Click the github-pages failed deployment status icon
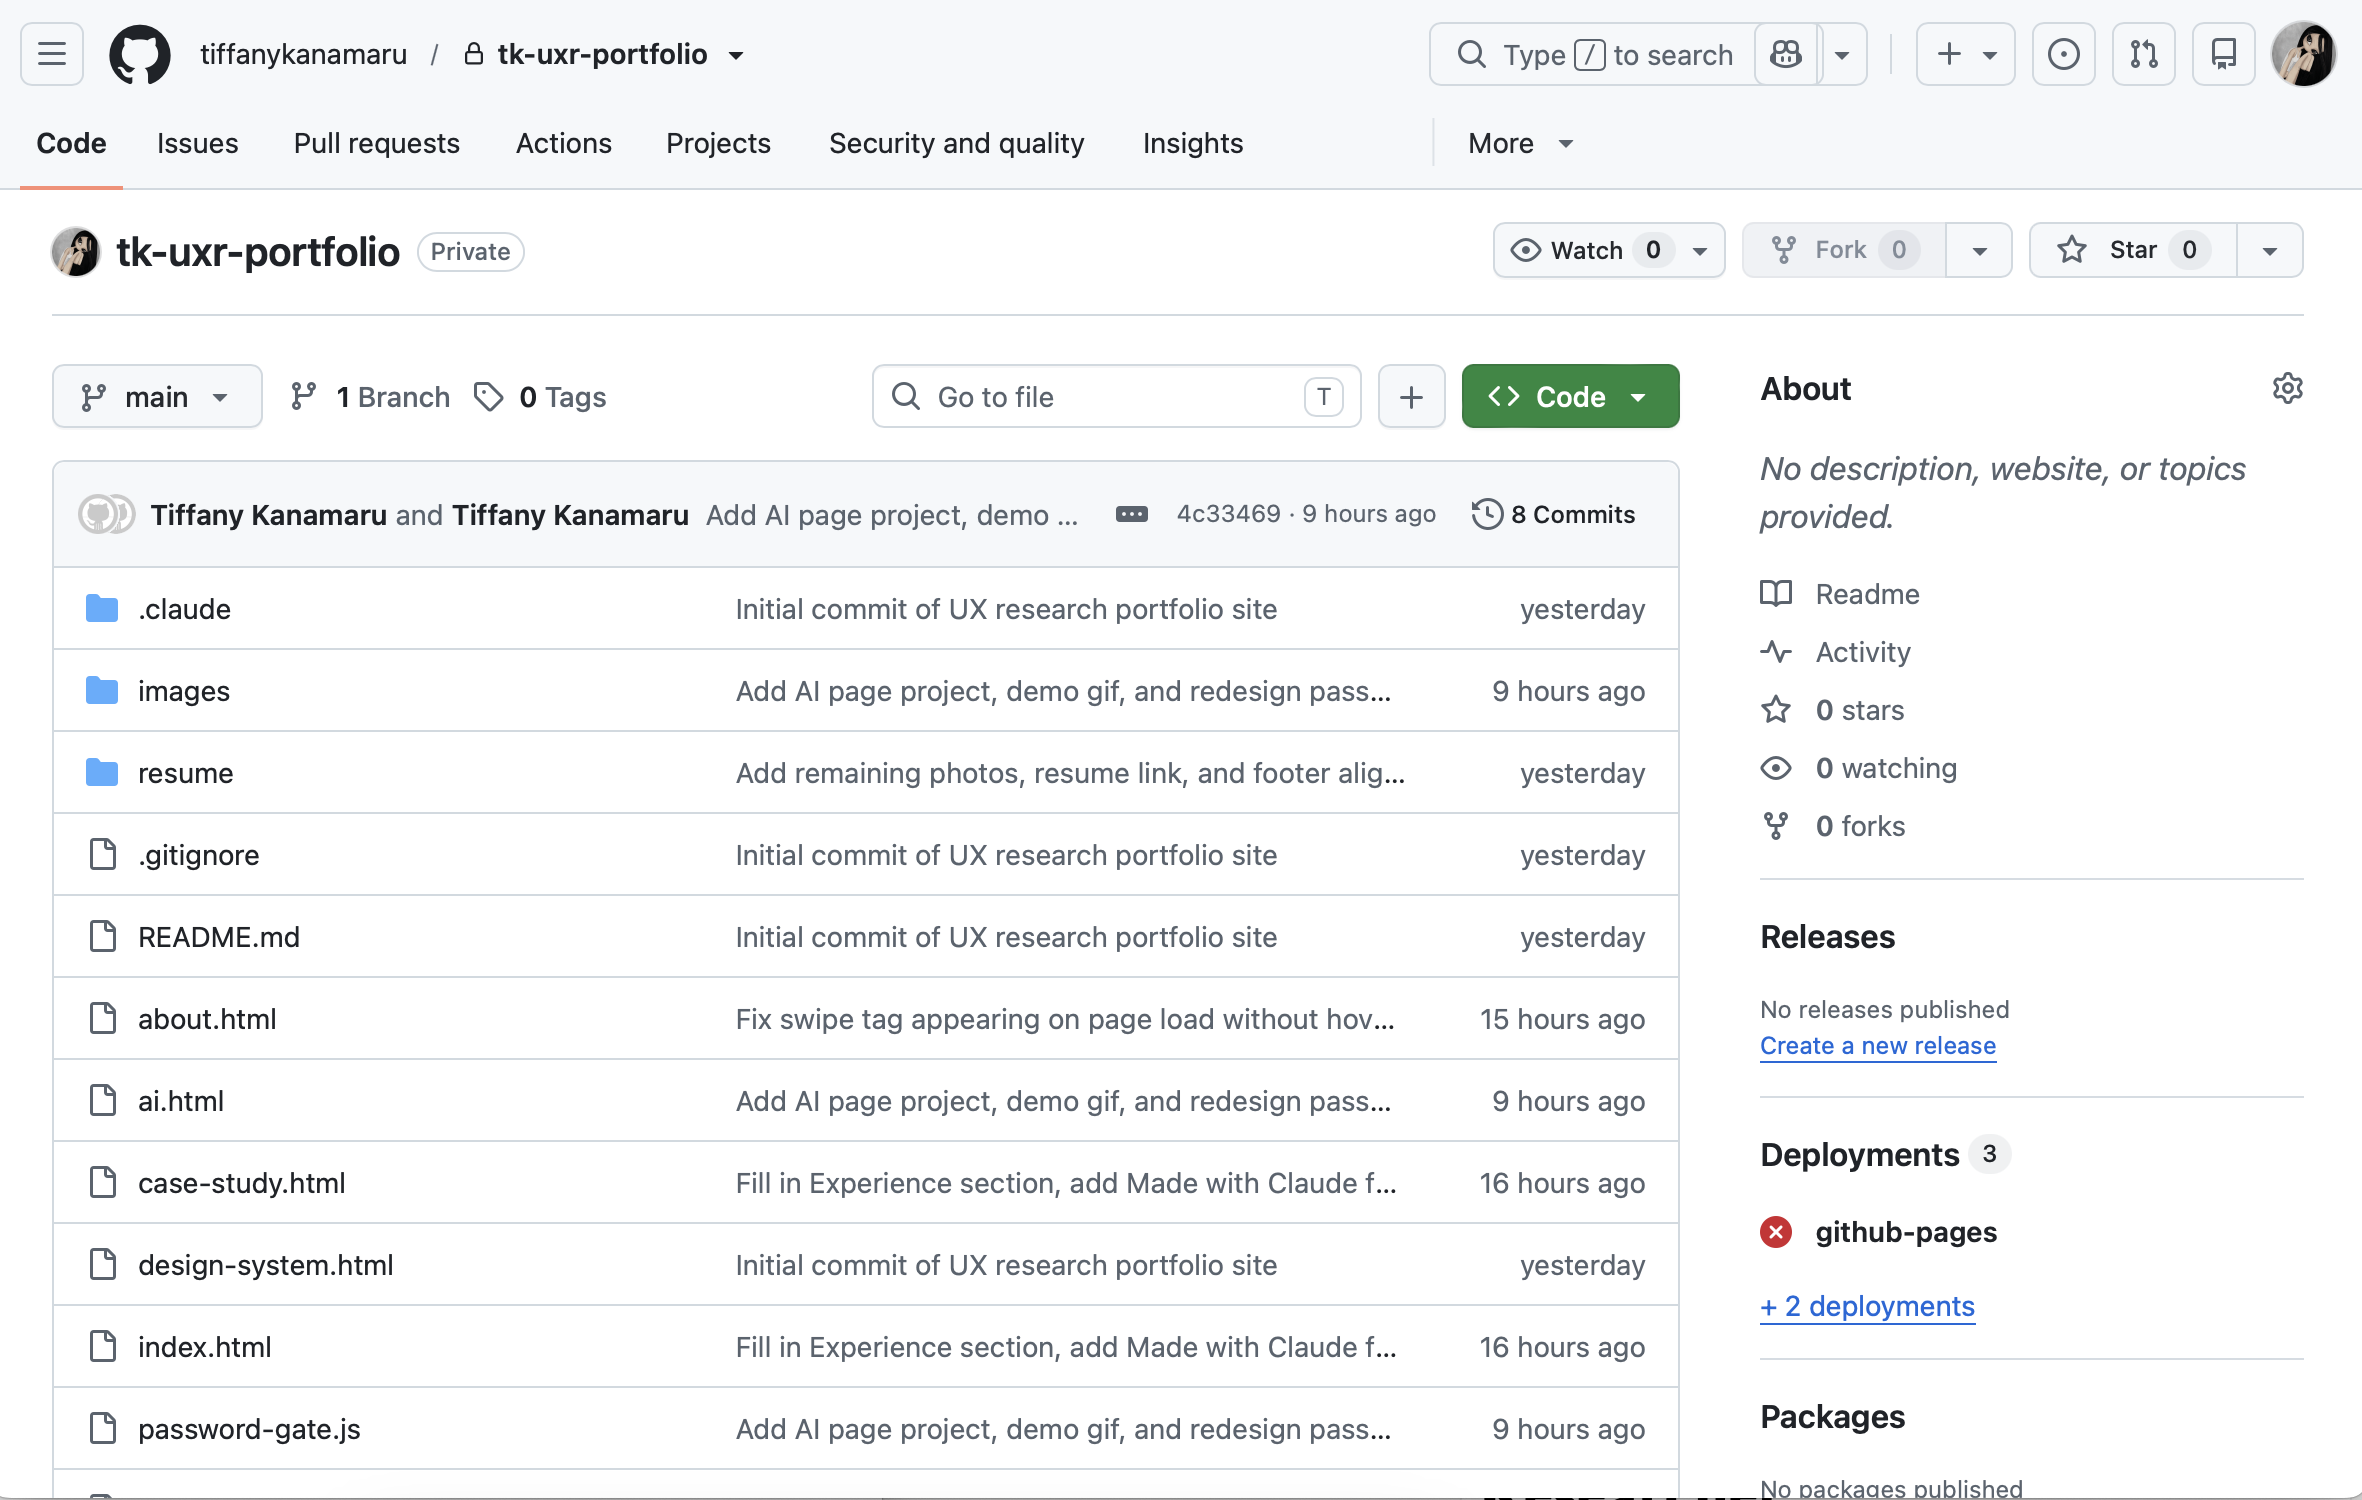Screen dimensions: 2362x1500 (x=1776, y=1232)
